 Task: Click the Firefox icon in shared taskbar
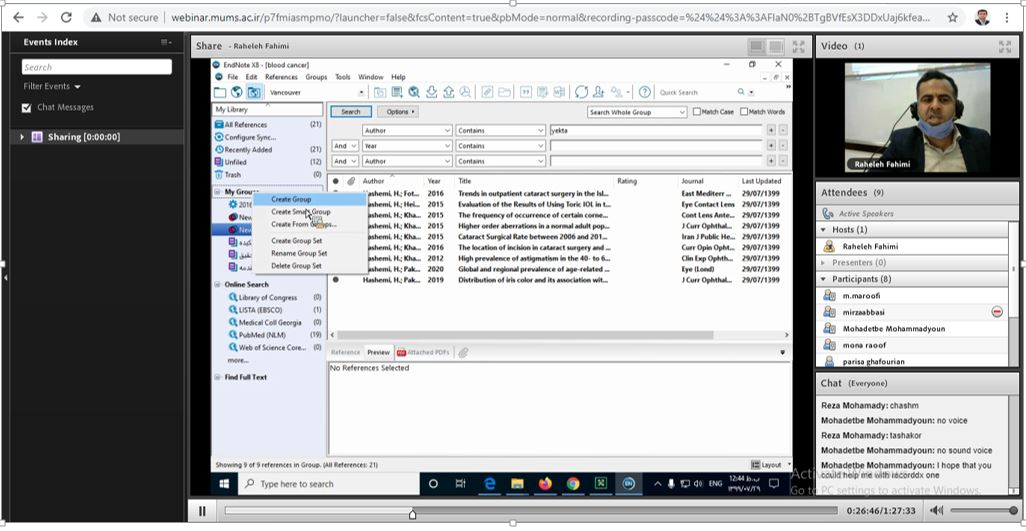pos(545,484)
